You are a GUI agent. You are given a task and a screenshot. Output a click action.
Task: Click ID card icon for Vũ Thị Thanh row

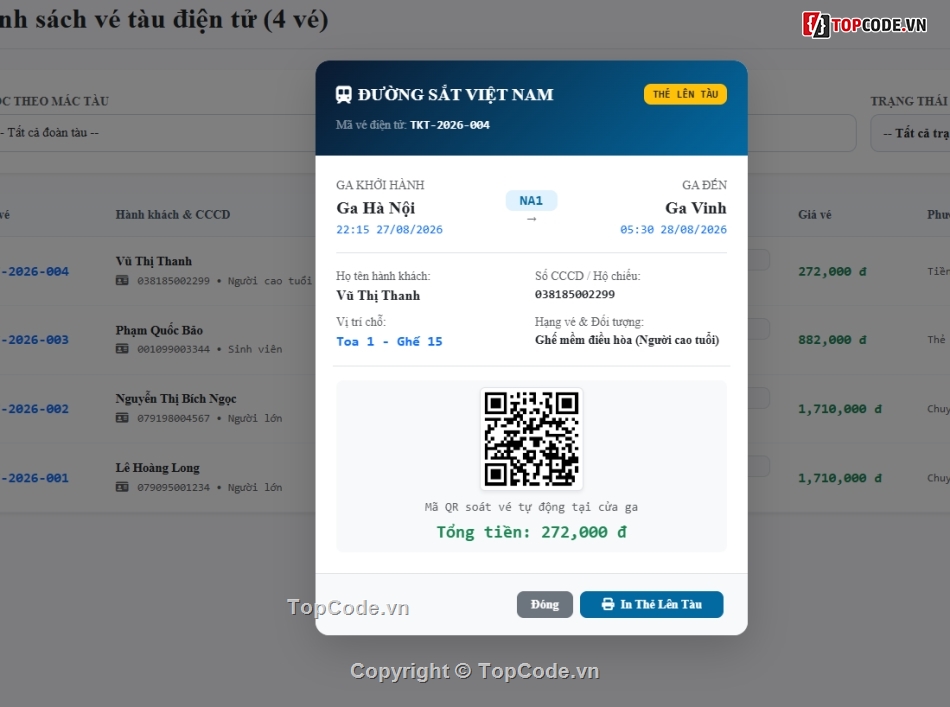click(x=122, y=280)
